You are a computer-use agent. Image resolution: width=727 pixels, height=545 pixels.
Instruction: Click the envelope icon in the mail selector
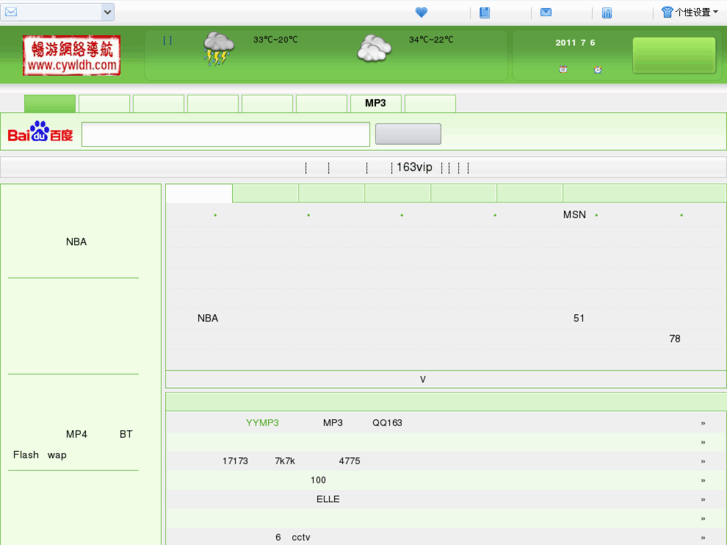[x=11, y=12]
